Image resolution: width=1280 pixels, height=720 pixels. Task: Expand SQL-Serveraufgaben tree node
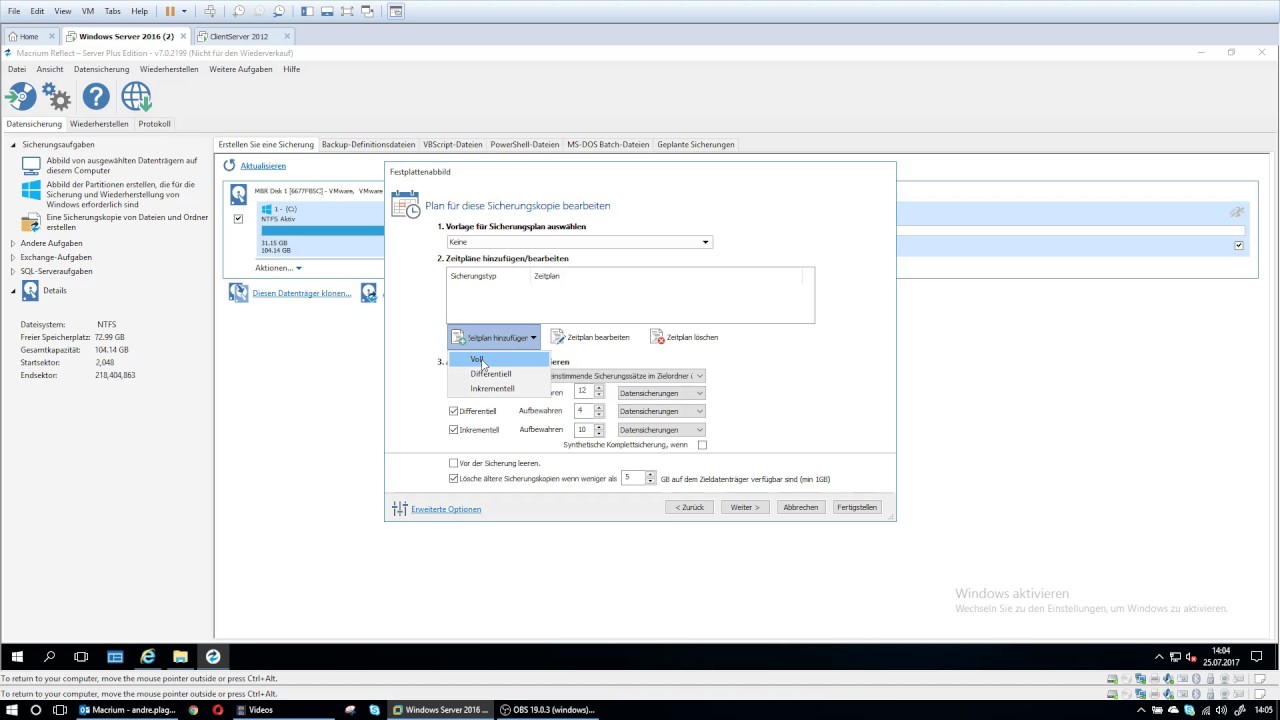coord(13,271)
